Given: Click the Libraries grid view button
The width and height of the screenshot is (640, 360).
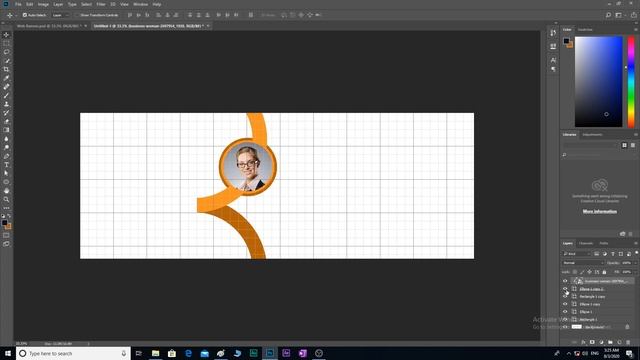Looking at the screenshot, I should [x=624, y=145].
